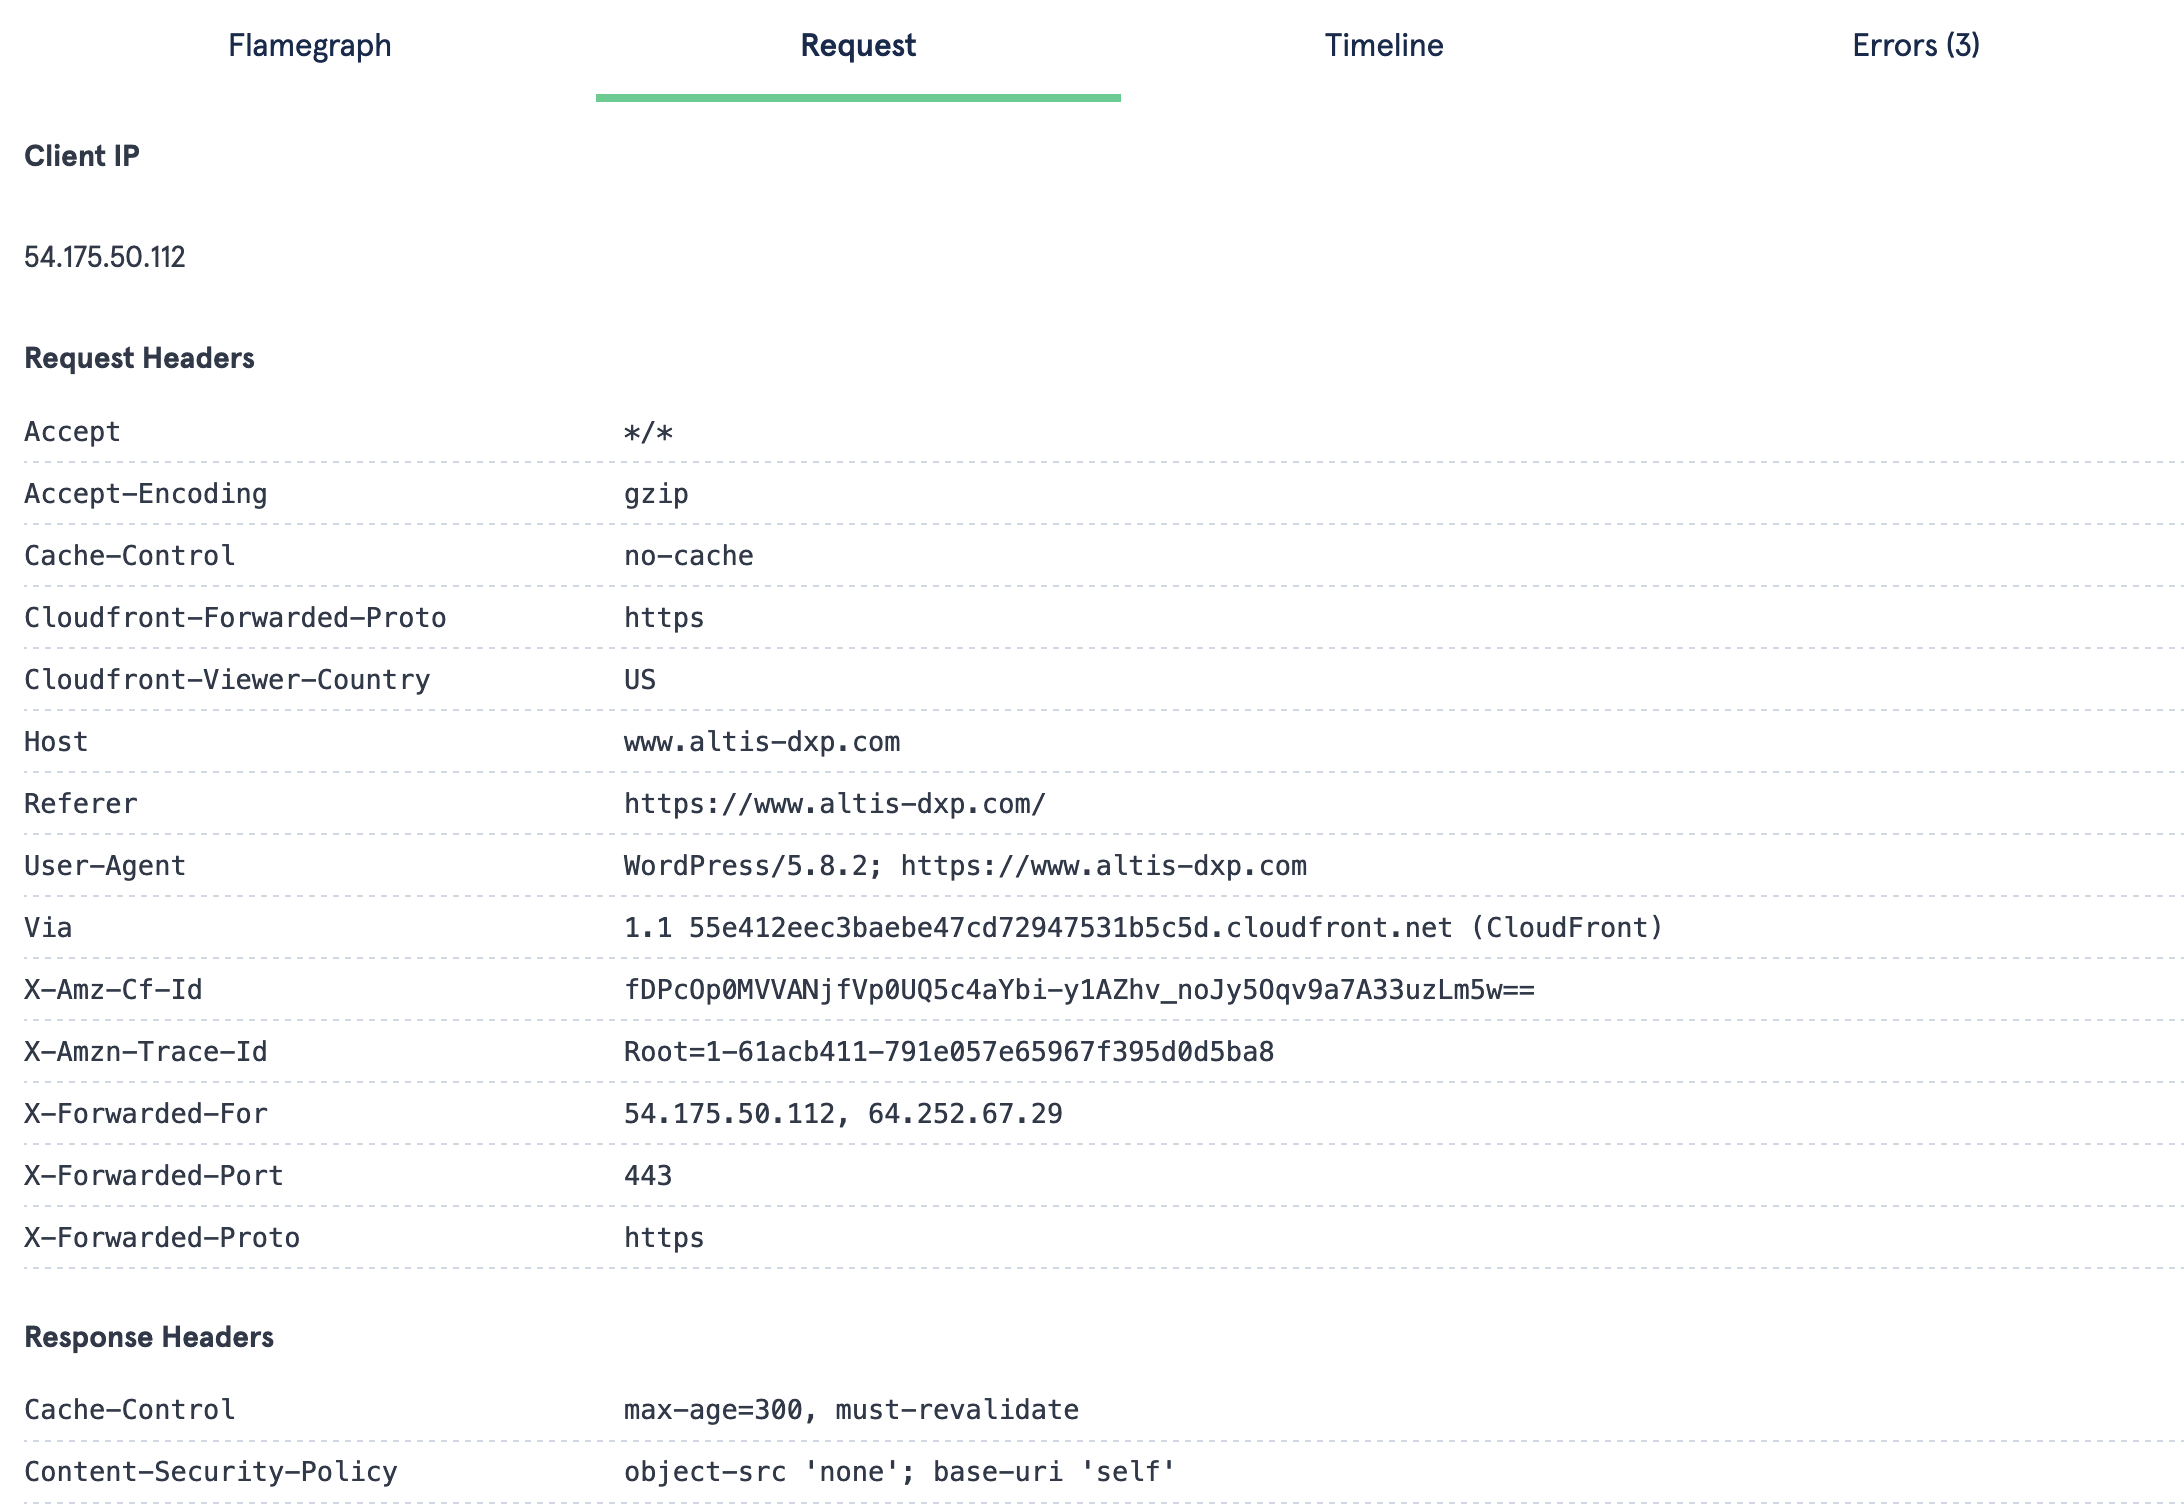The height and width of the screenshot is (1510, 2184).
Task: Select the active Request tab
Action: pyautogui.click(x=857, y=45)
